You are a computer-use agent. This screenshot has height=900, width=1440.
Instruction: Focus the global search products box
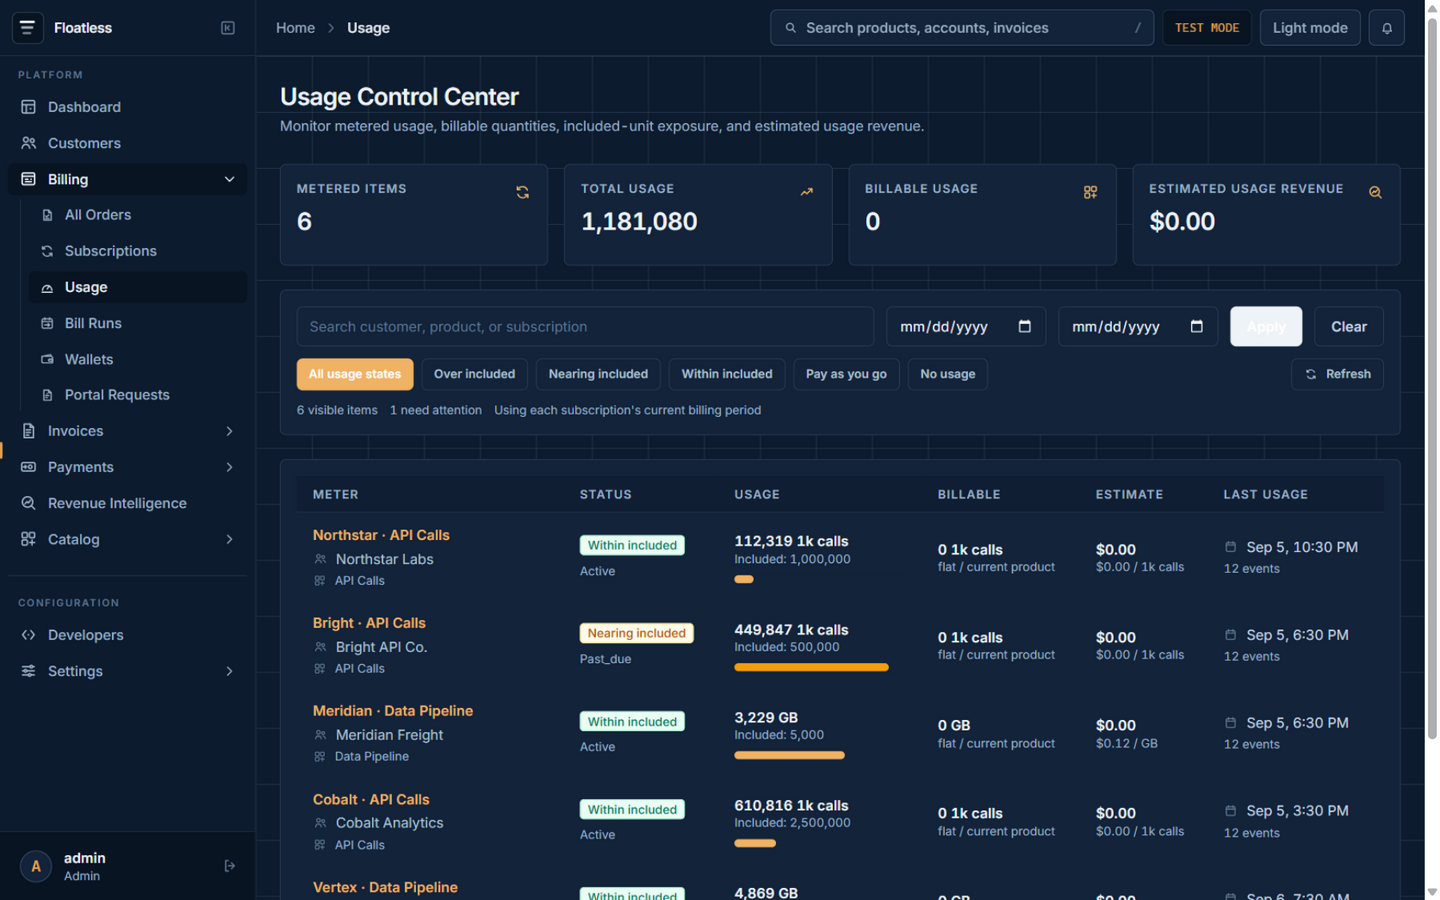[962, 28]
